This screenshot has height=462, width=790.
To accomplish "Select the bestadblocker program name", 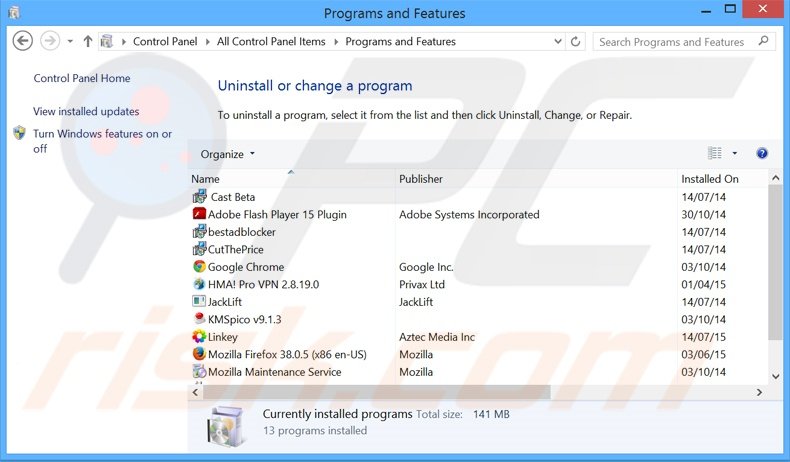I will click(242, 232).
